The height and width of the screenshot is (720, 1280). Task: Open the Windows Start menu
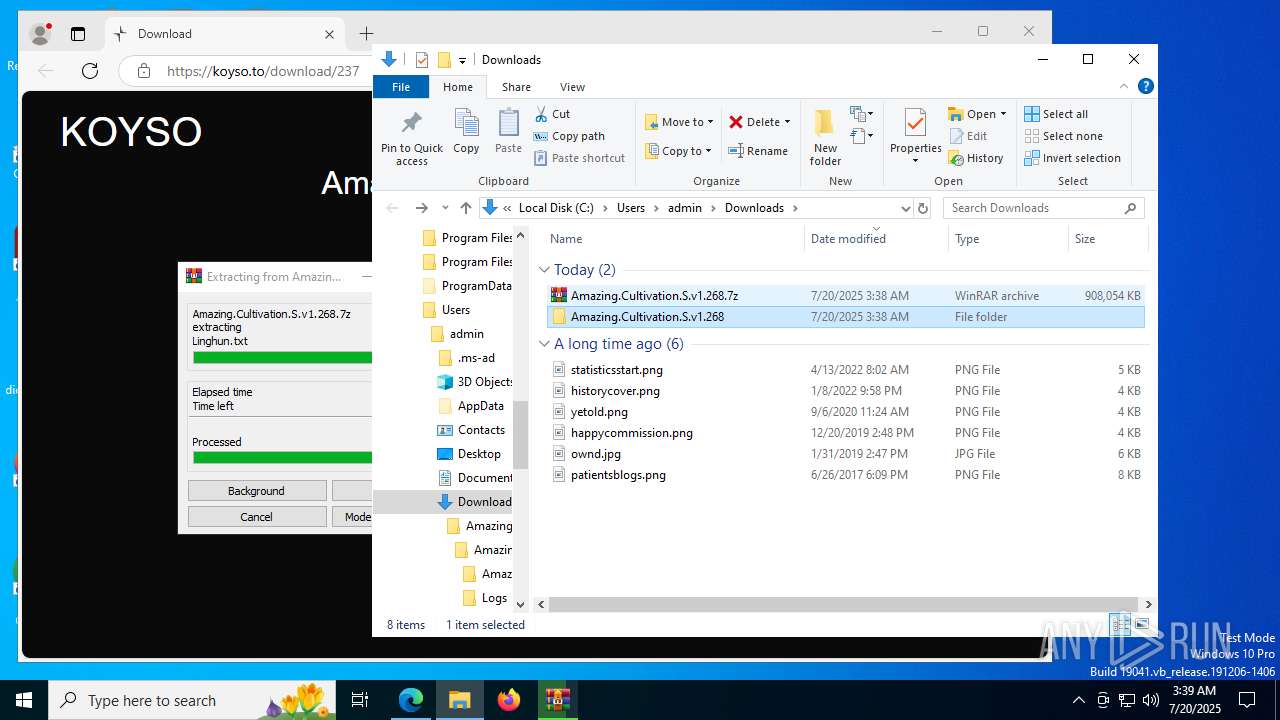coord(24,700)
